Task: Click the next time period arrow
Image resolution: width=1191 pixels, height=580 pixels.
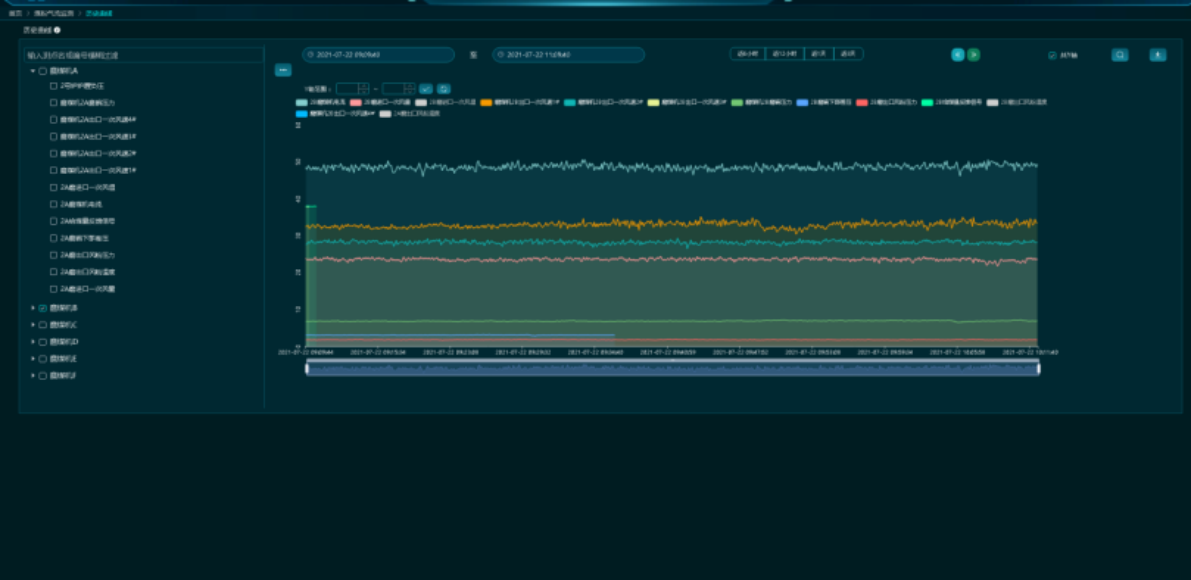Action: 973,55
